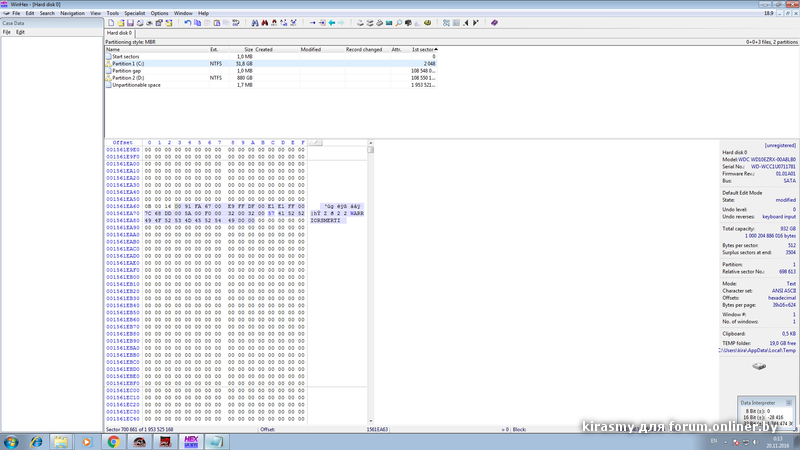Click the blue Back arrow icon

click(332, 22)
